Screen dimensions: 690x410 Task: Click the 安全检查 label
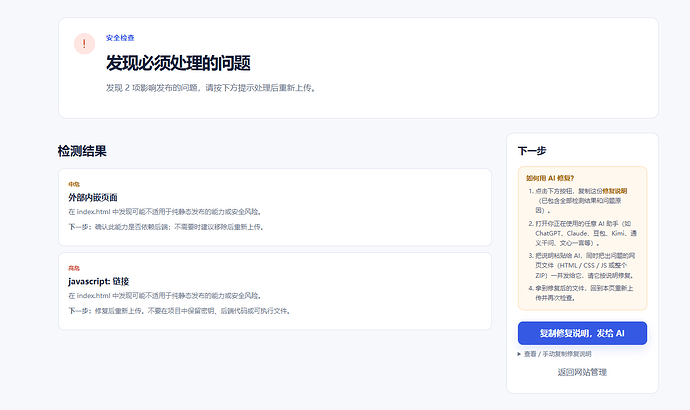(120, 38)
